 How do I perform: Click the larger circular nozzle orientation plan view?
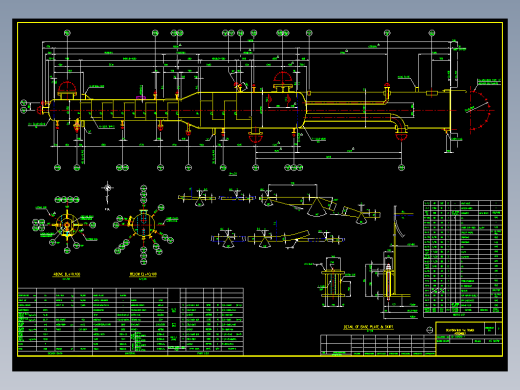[x=144, y=224]
